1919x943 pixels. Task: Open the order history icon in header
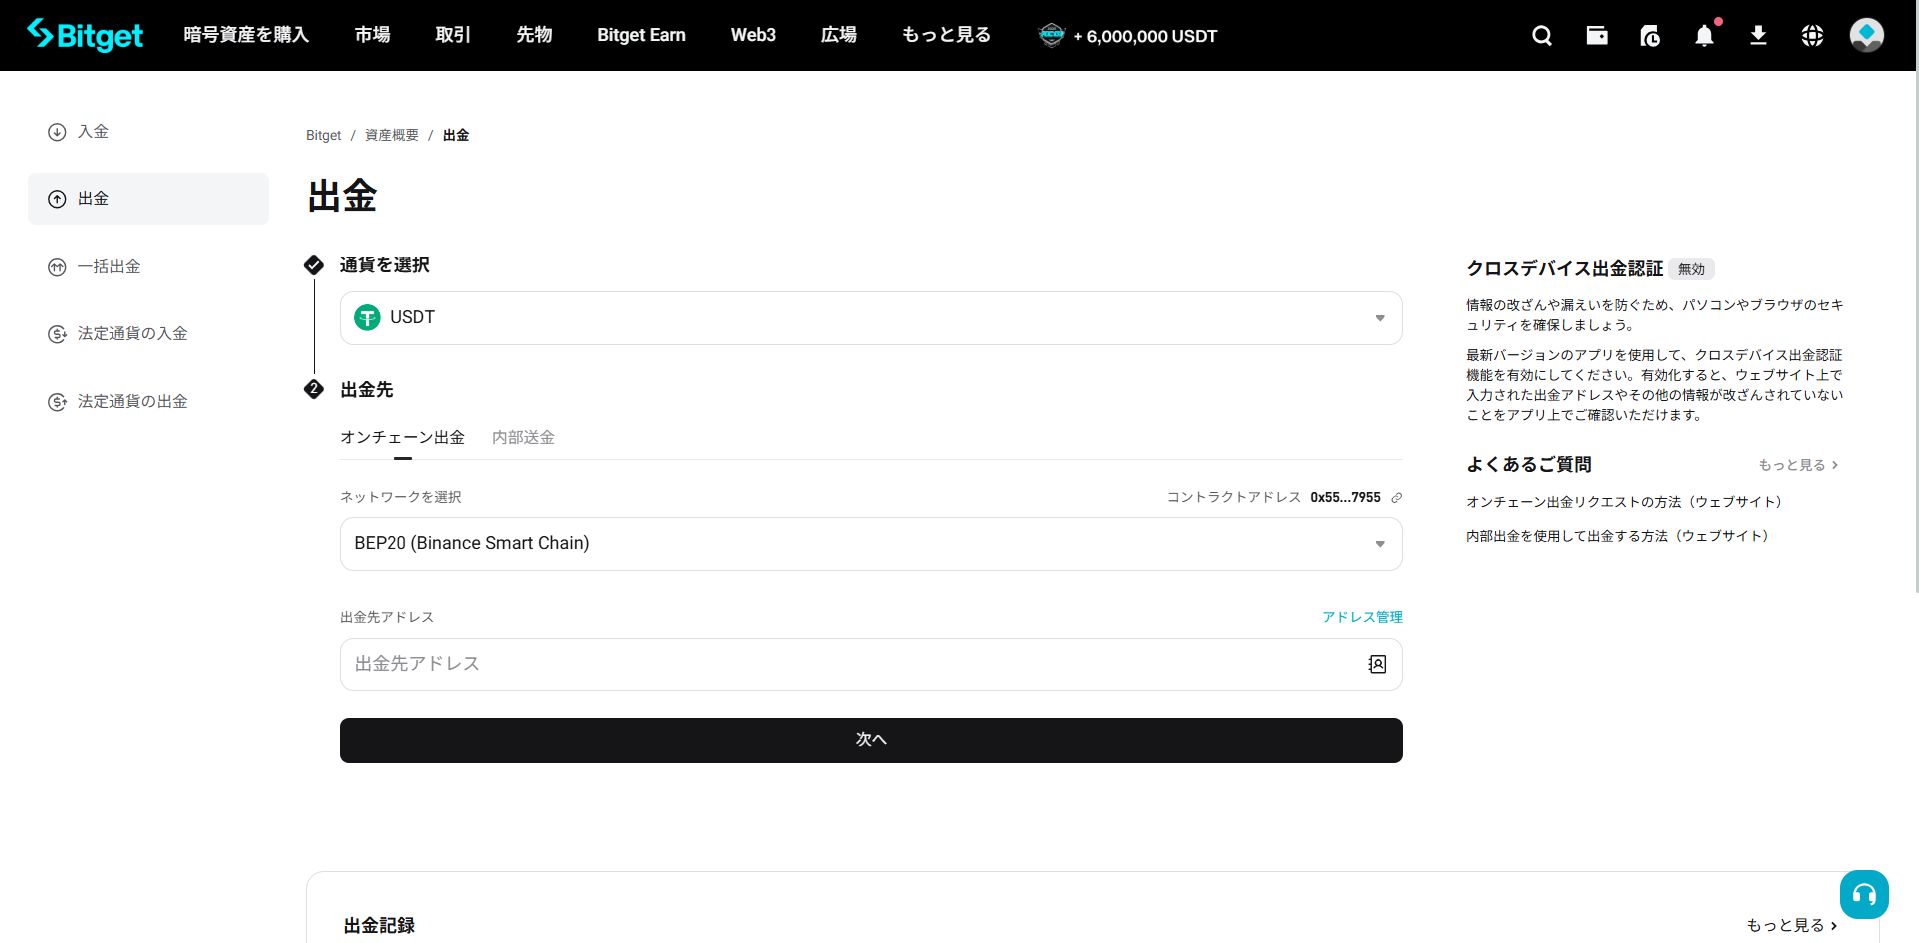1650,36
